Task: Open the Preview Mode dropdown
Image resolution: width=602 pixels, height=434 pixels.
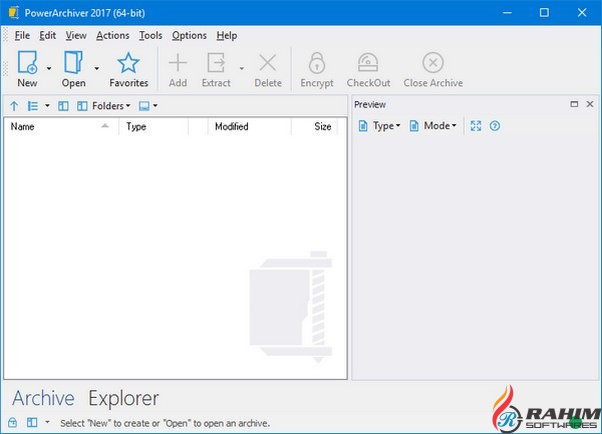Action: [x=433, y=126]
